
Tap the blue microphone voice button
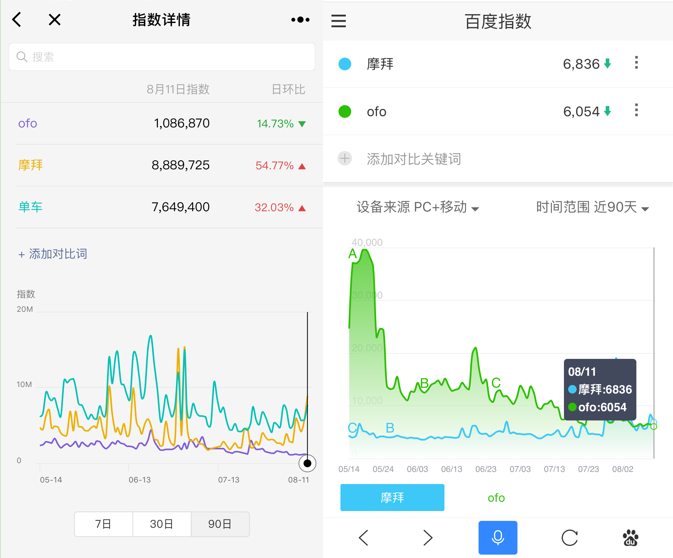[498, 537]
